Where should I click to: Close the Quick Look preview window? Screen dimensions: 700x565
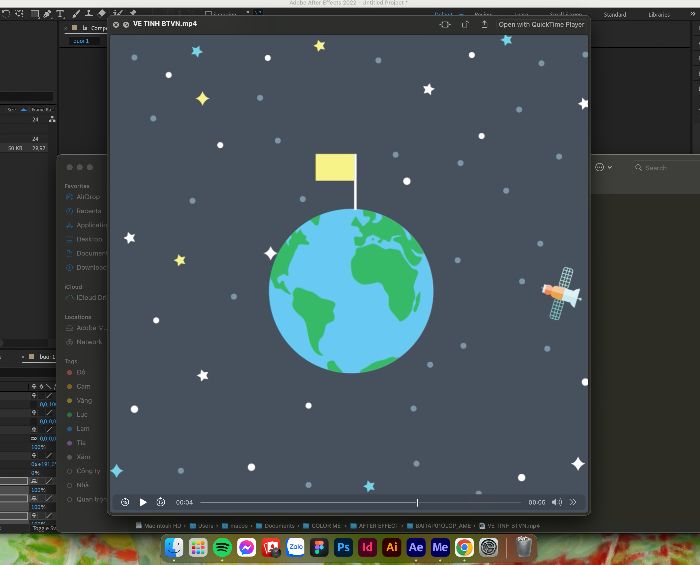[x=116, y=25]
